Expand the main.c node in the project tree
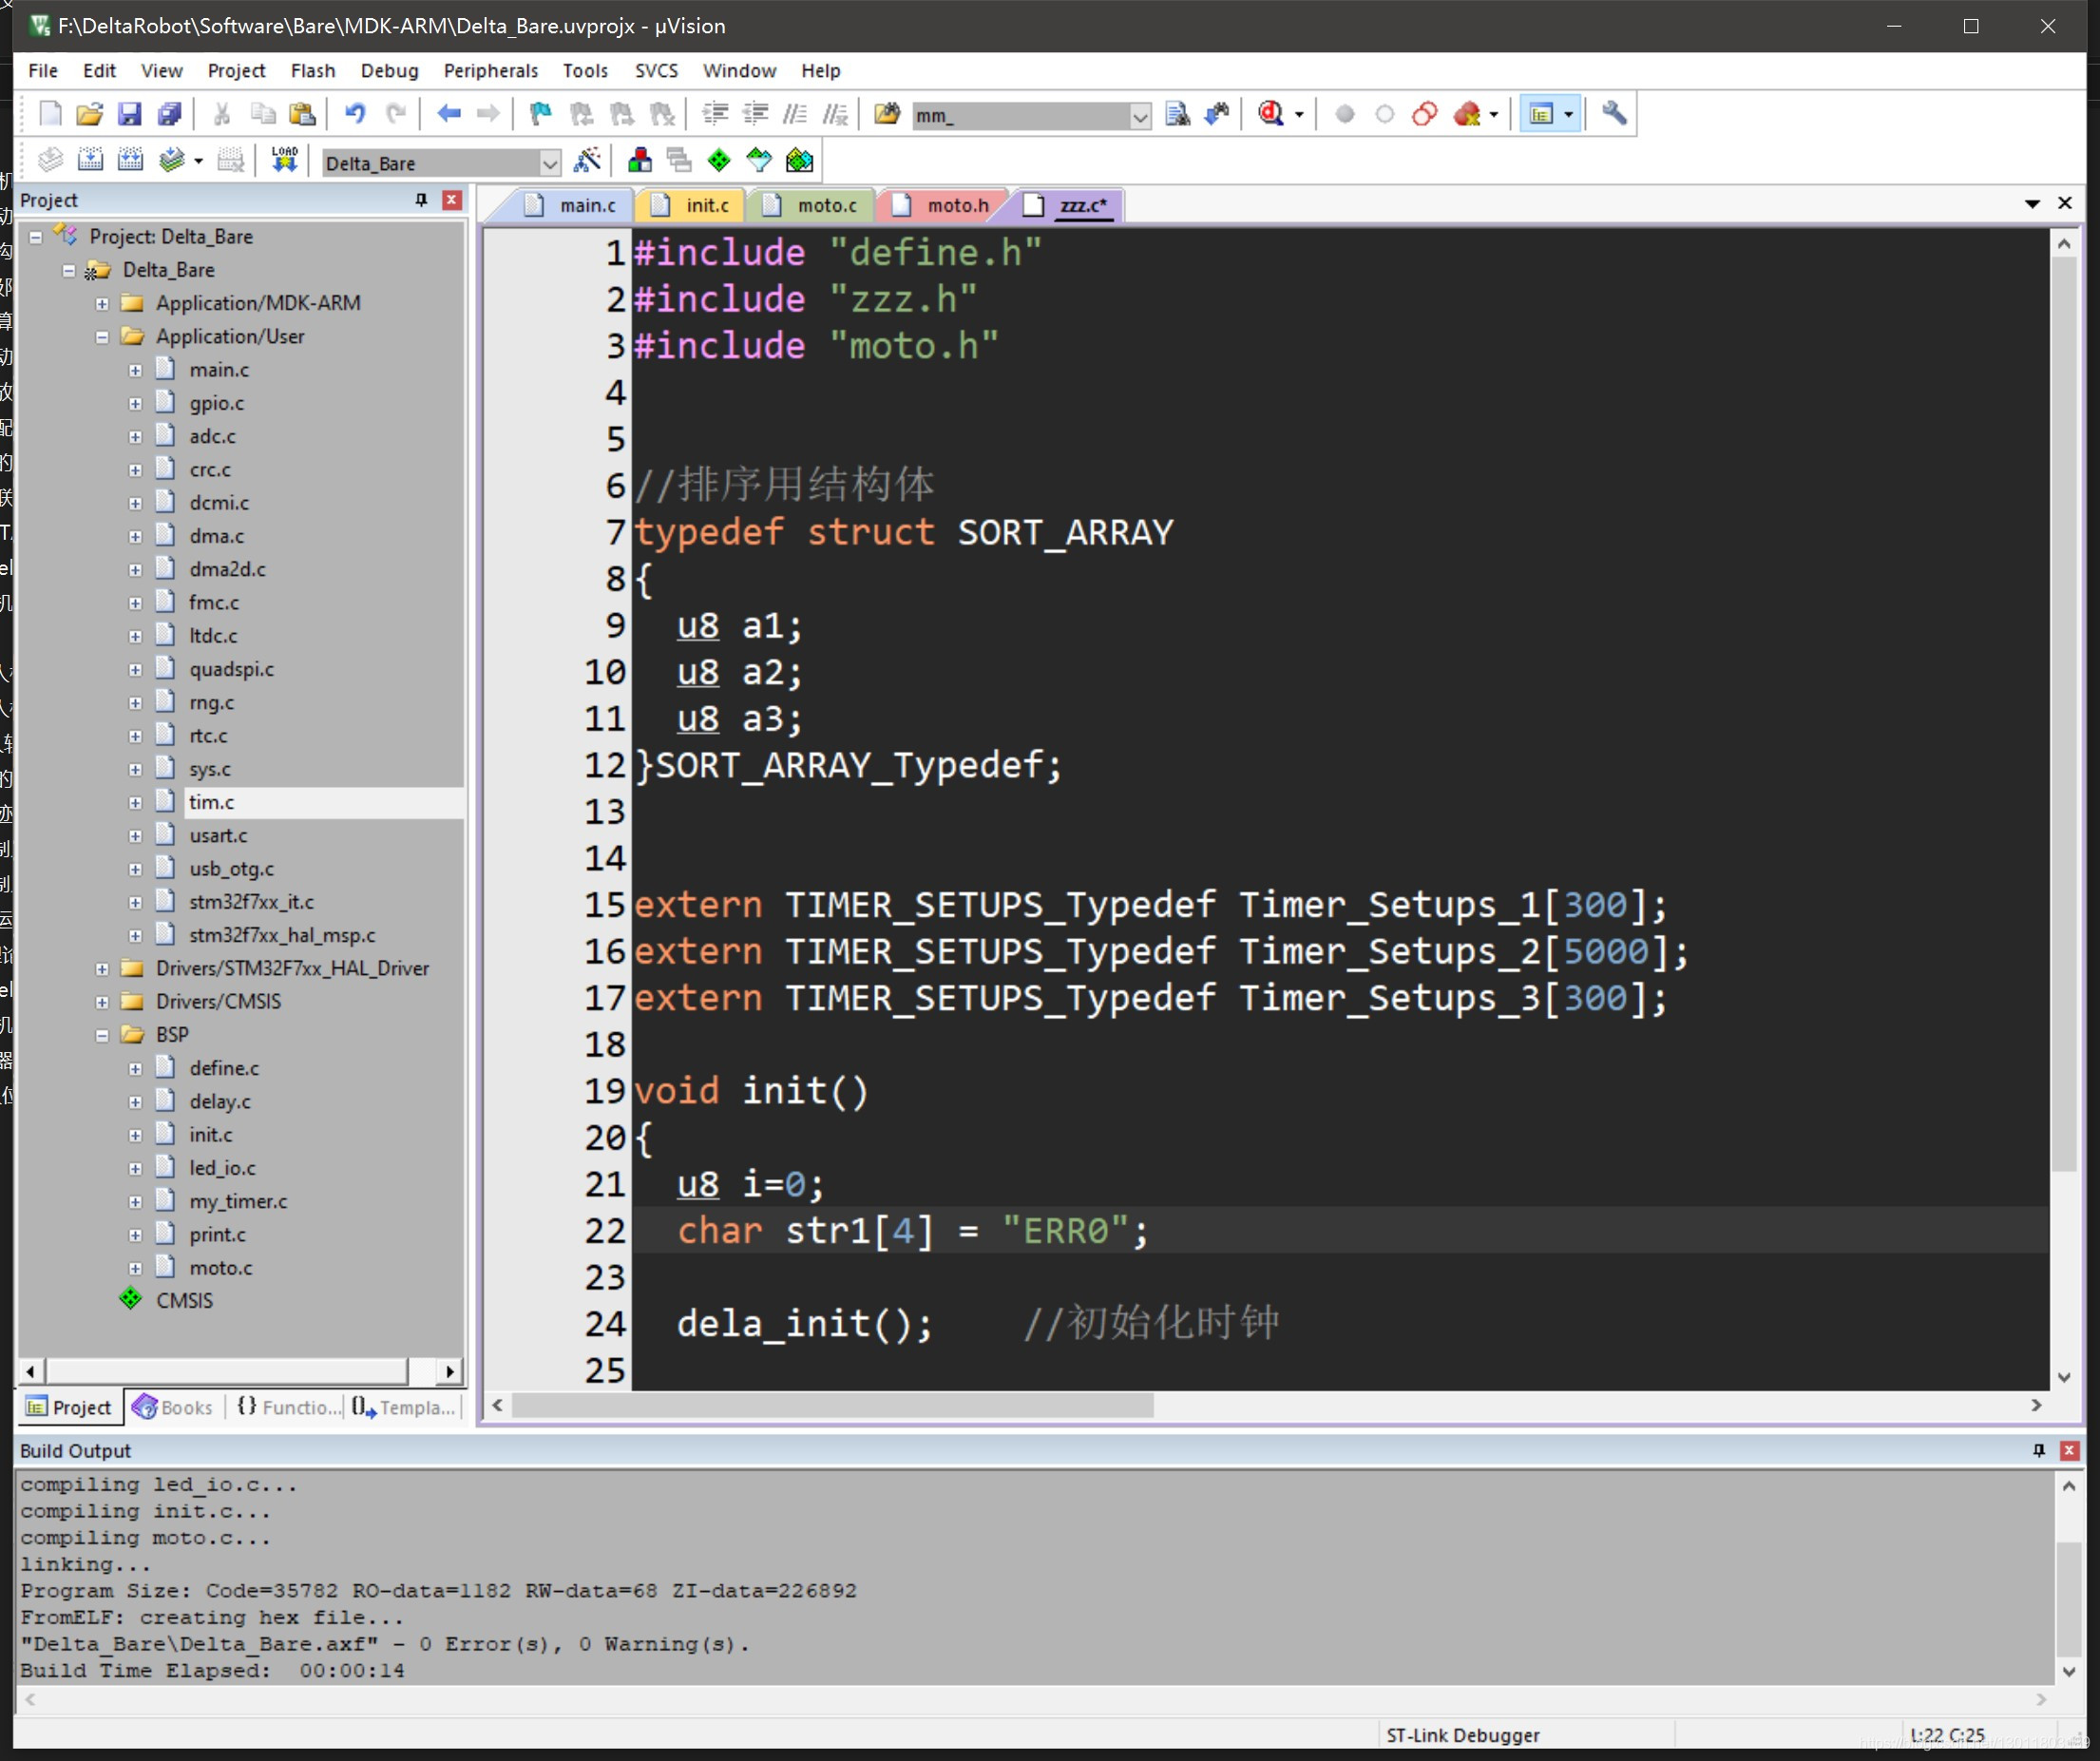This screenshot has height=1761, width=2100. tap(135, 370)
